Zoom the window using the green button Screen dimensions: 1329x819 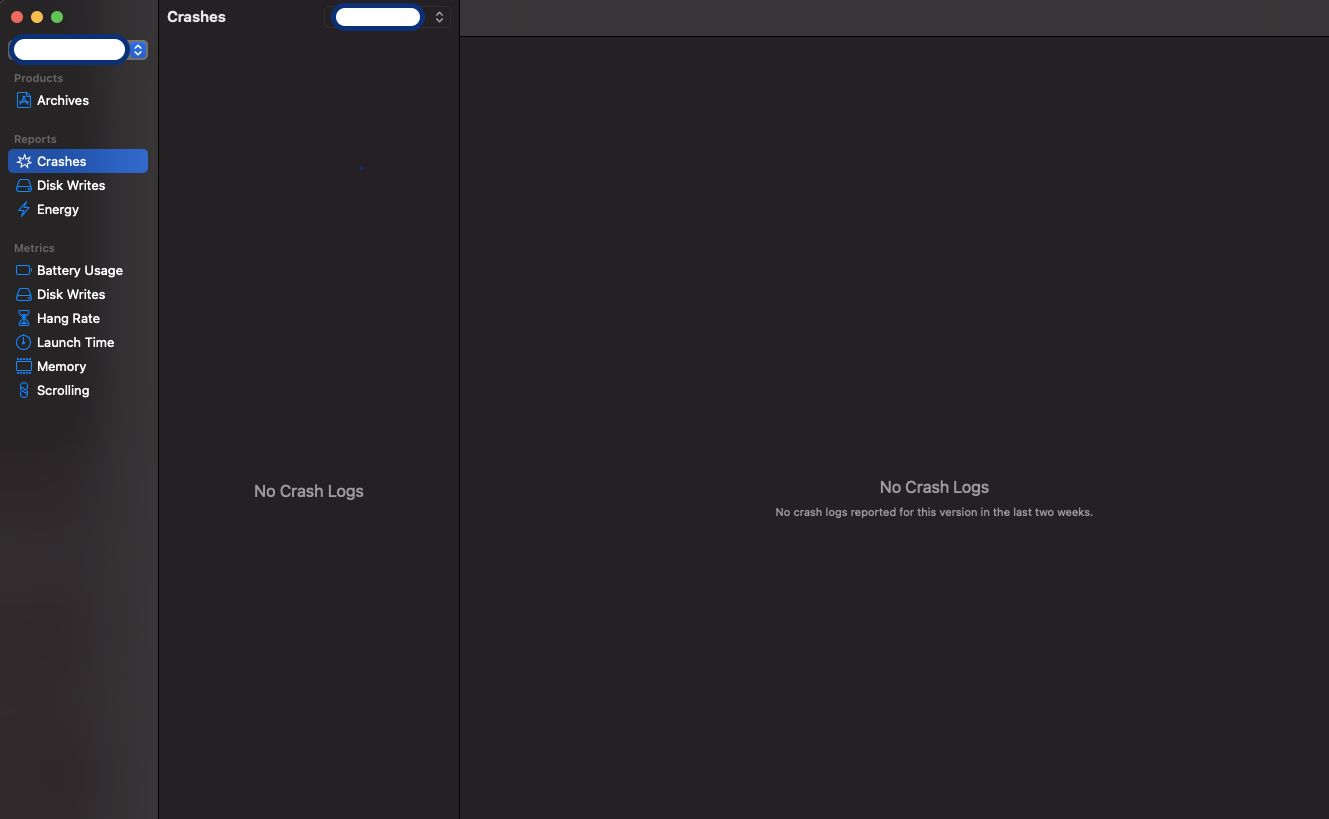tap(57, 17)
